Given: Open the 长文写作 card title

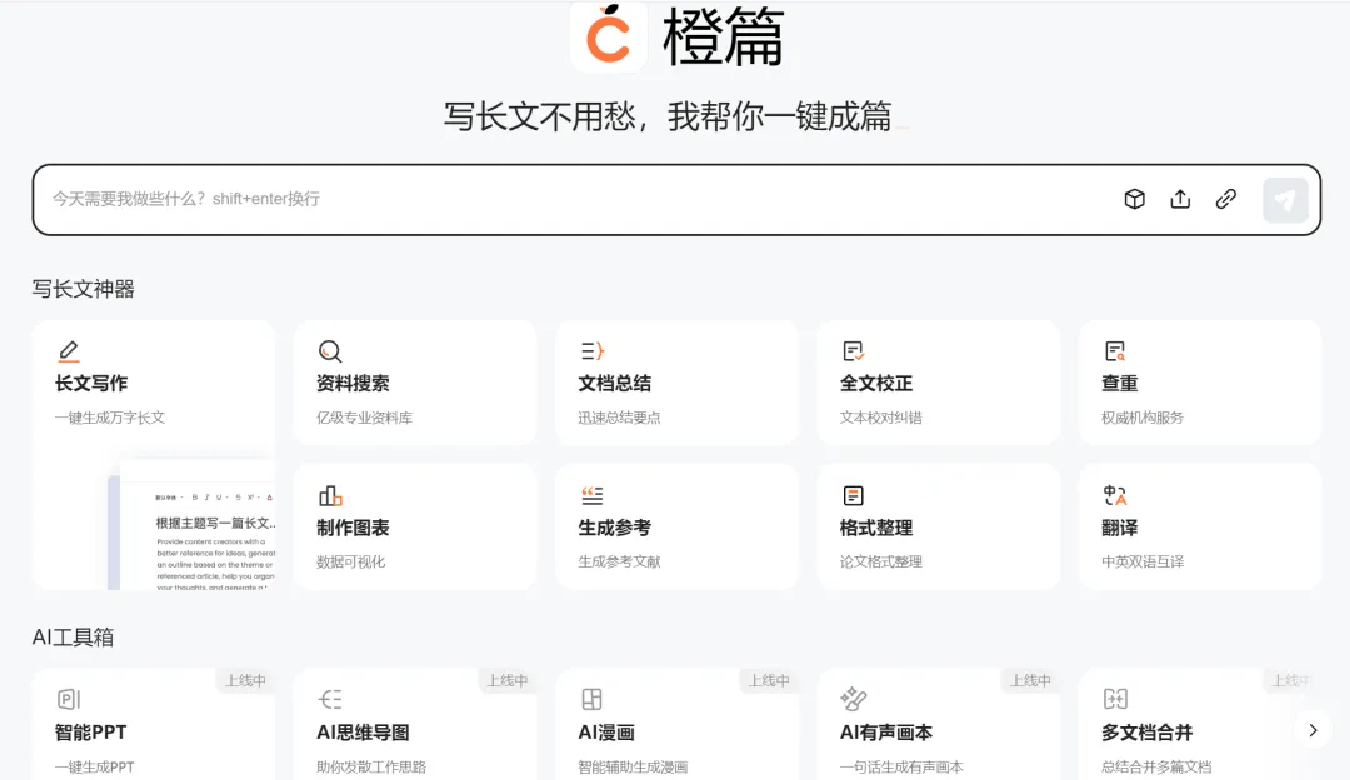Looking at the screenshot, I should pos(91,383).
